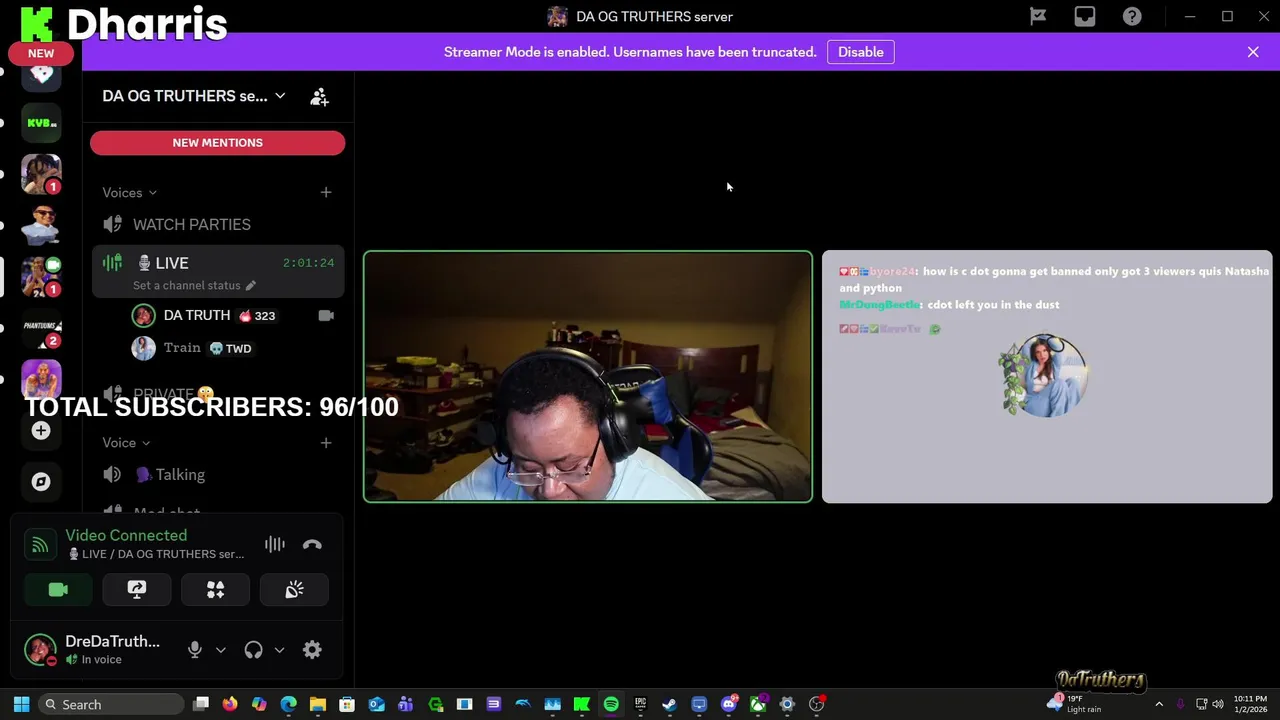Create channel in Voices category
This screenshot has width=1280, height=720.
click(x=326, y=192)
